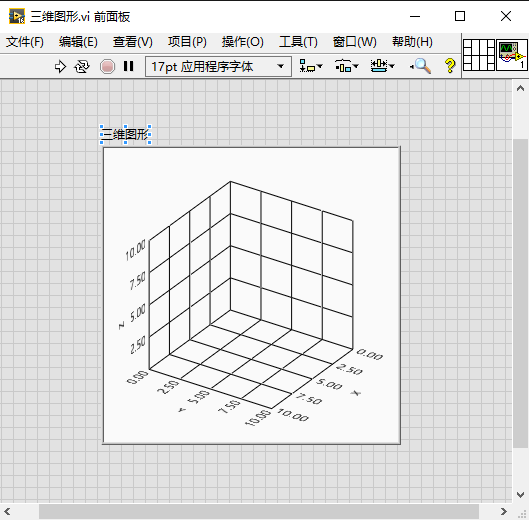
Task: Close the 三维图形.vi front panel
Action: pos(506,16)
